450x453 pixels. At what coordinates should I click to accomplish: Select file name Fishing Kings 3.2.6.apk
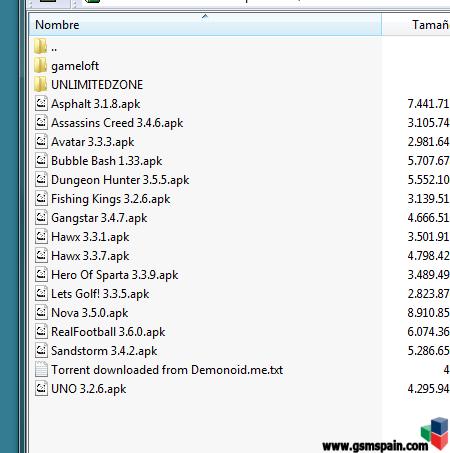(111, 199)
